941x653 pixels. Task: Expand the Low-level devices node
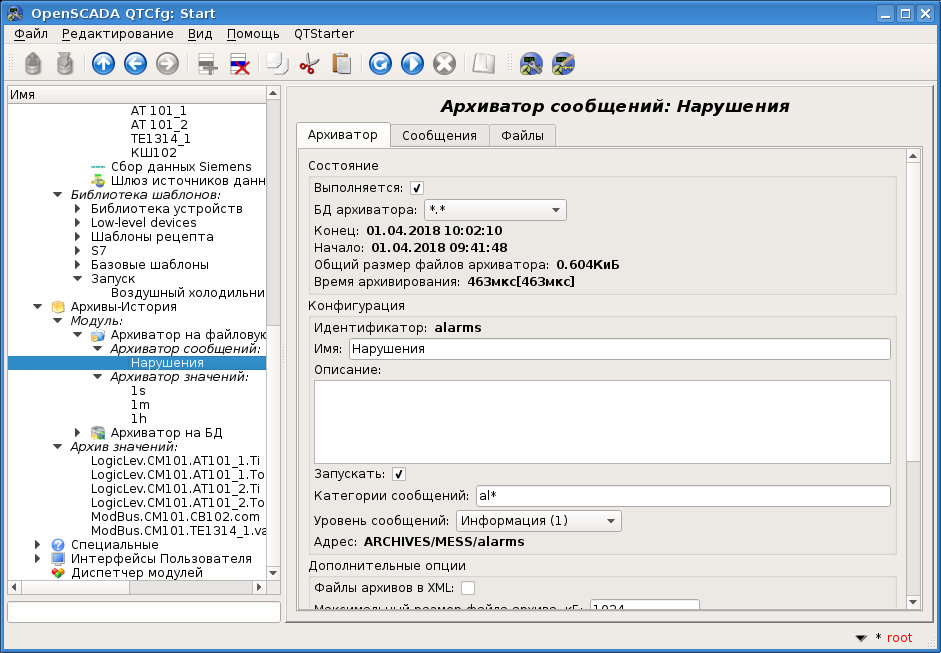pyautogui.click(x=77, y=223)
